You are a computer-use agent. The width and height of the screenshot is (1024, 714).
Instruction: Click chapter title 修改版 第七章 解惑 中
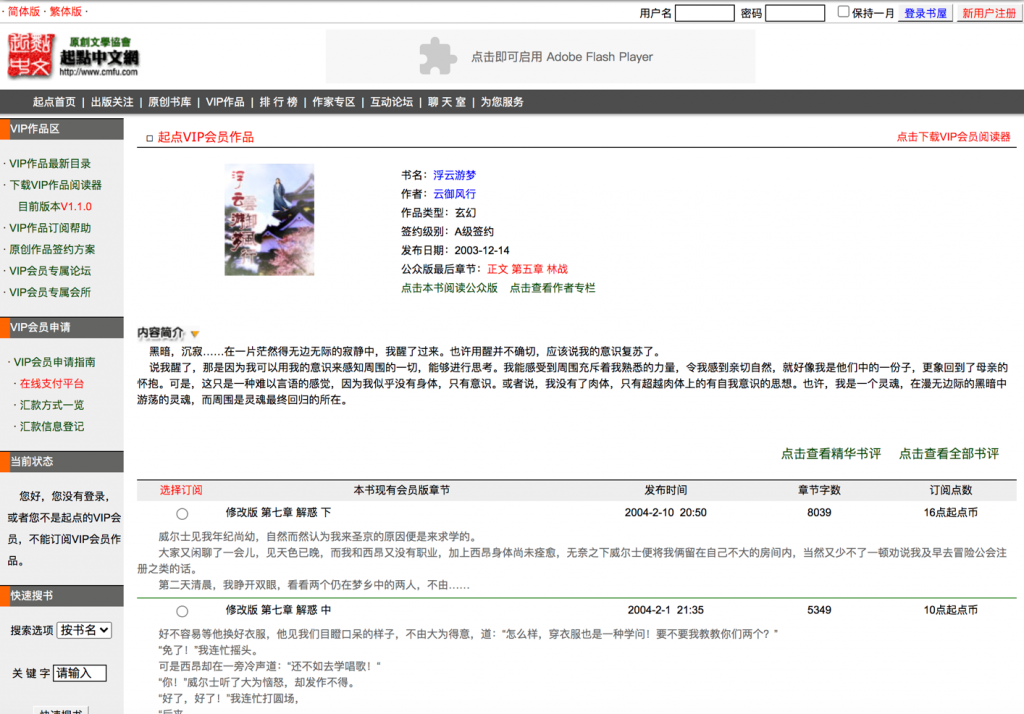click(x=278, y=610)
